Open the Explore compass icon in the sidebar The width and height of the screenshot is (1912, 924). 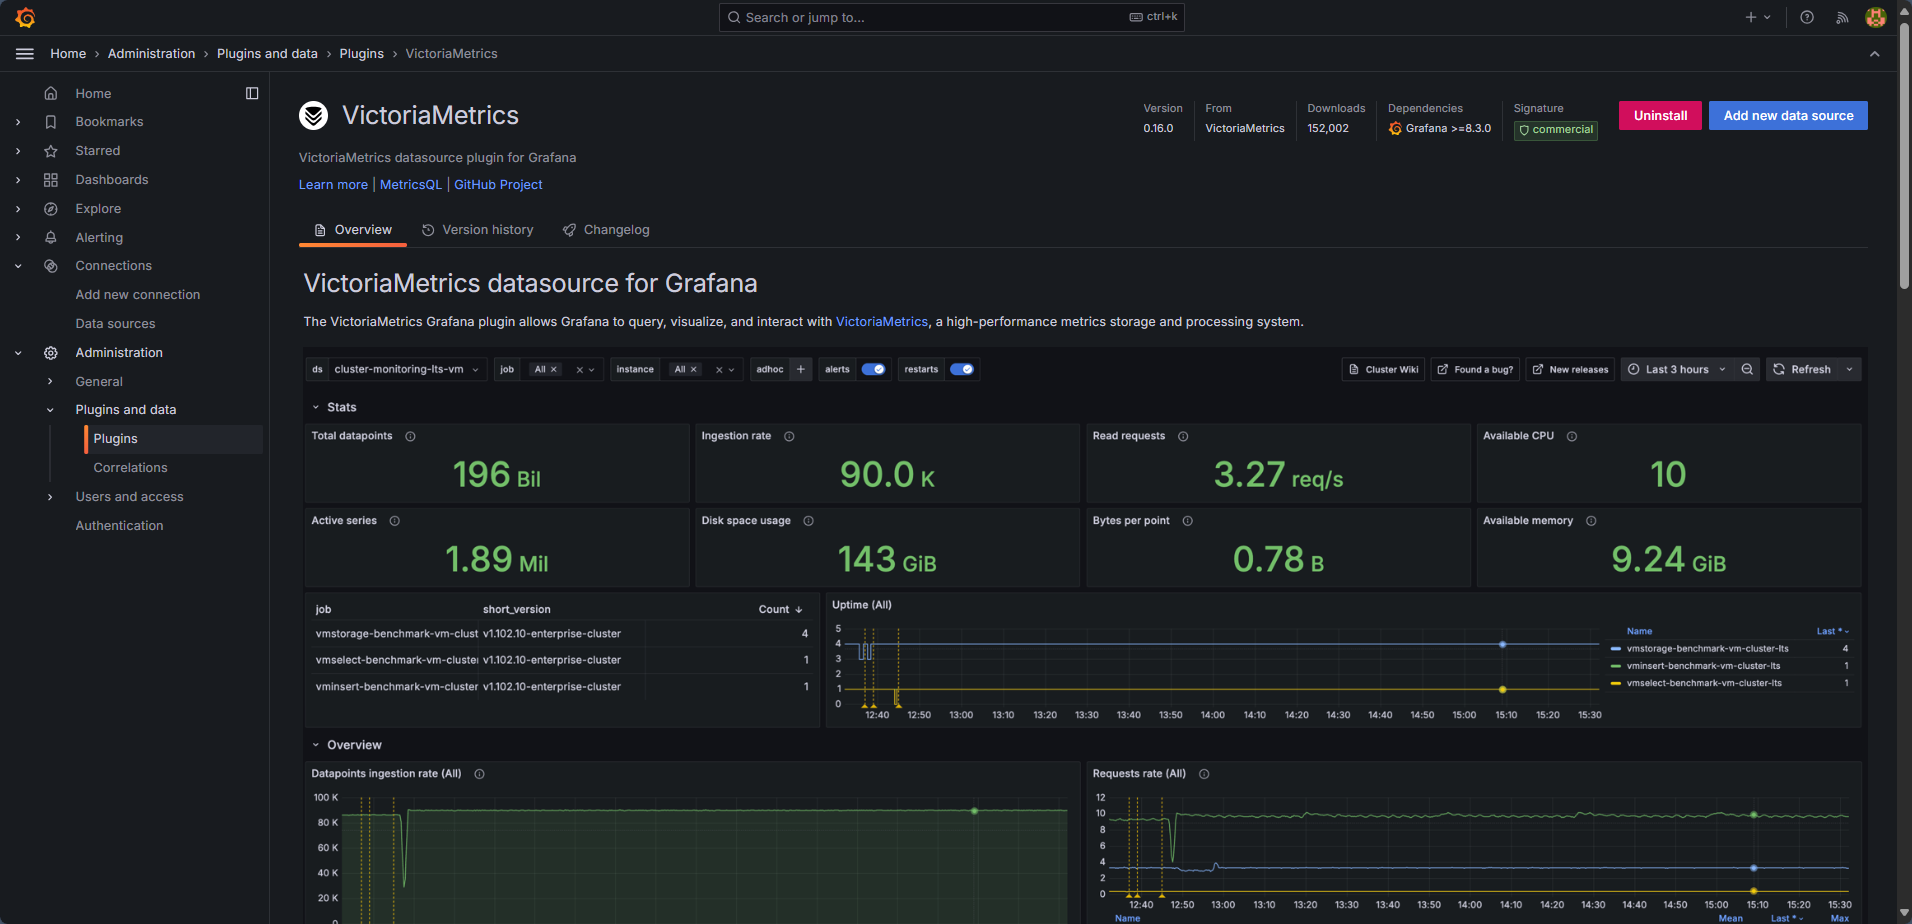pos(51,208)
